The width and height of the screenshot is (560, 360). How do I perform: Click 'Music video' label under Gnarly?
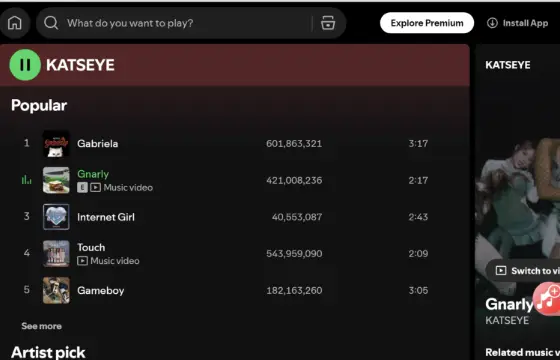[128, 188]
